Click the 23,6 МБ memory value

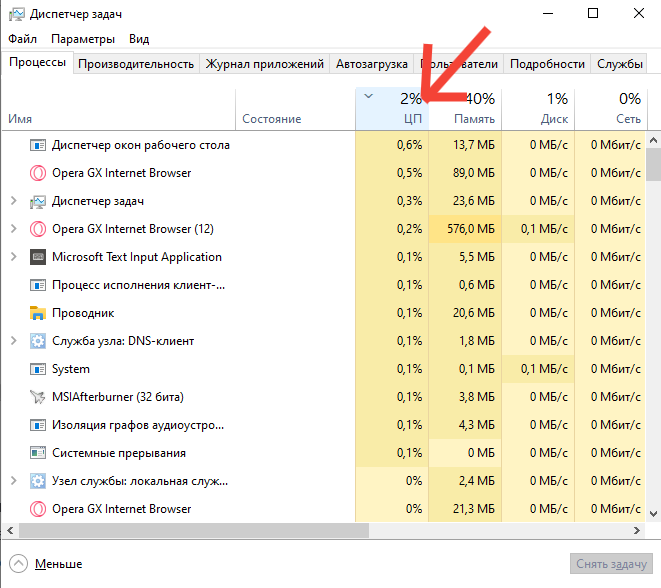click(473, 201)
